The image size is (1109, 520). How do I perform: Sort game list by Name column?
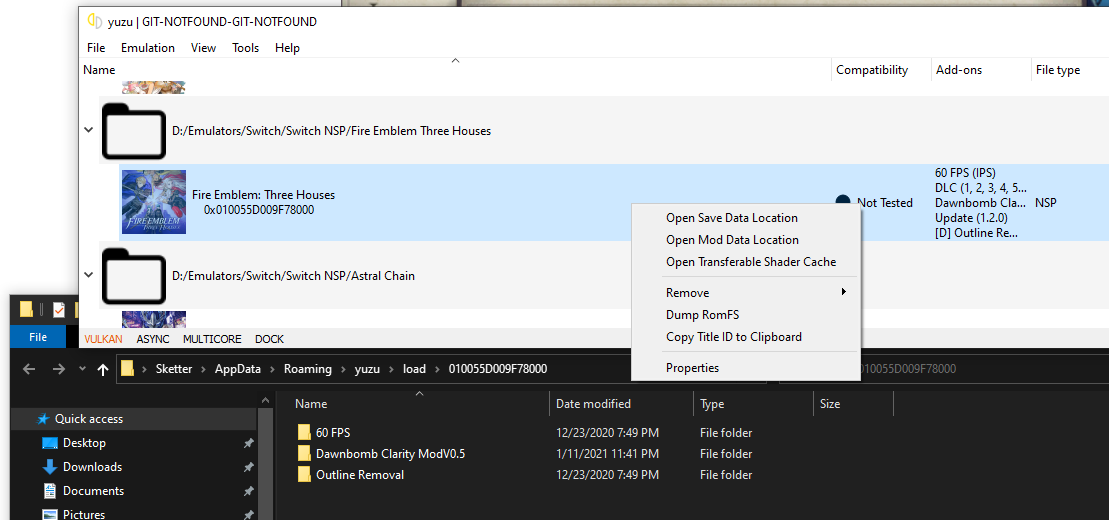point(99,70)
